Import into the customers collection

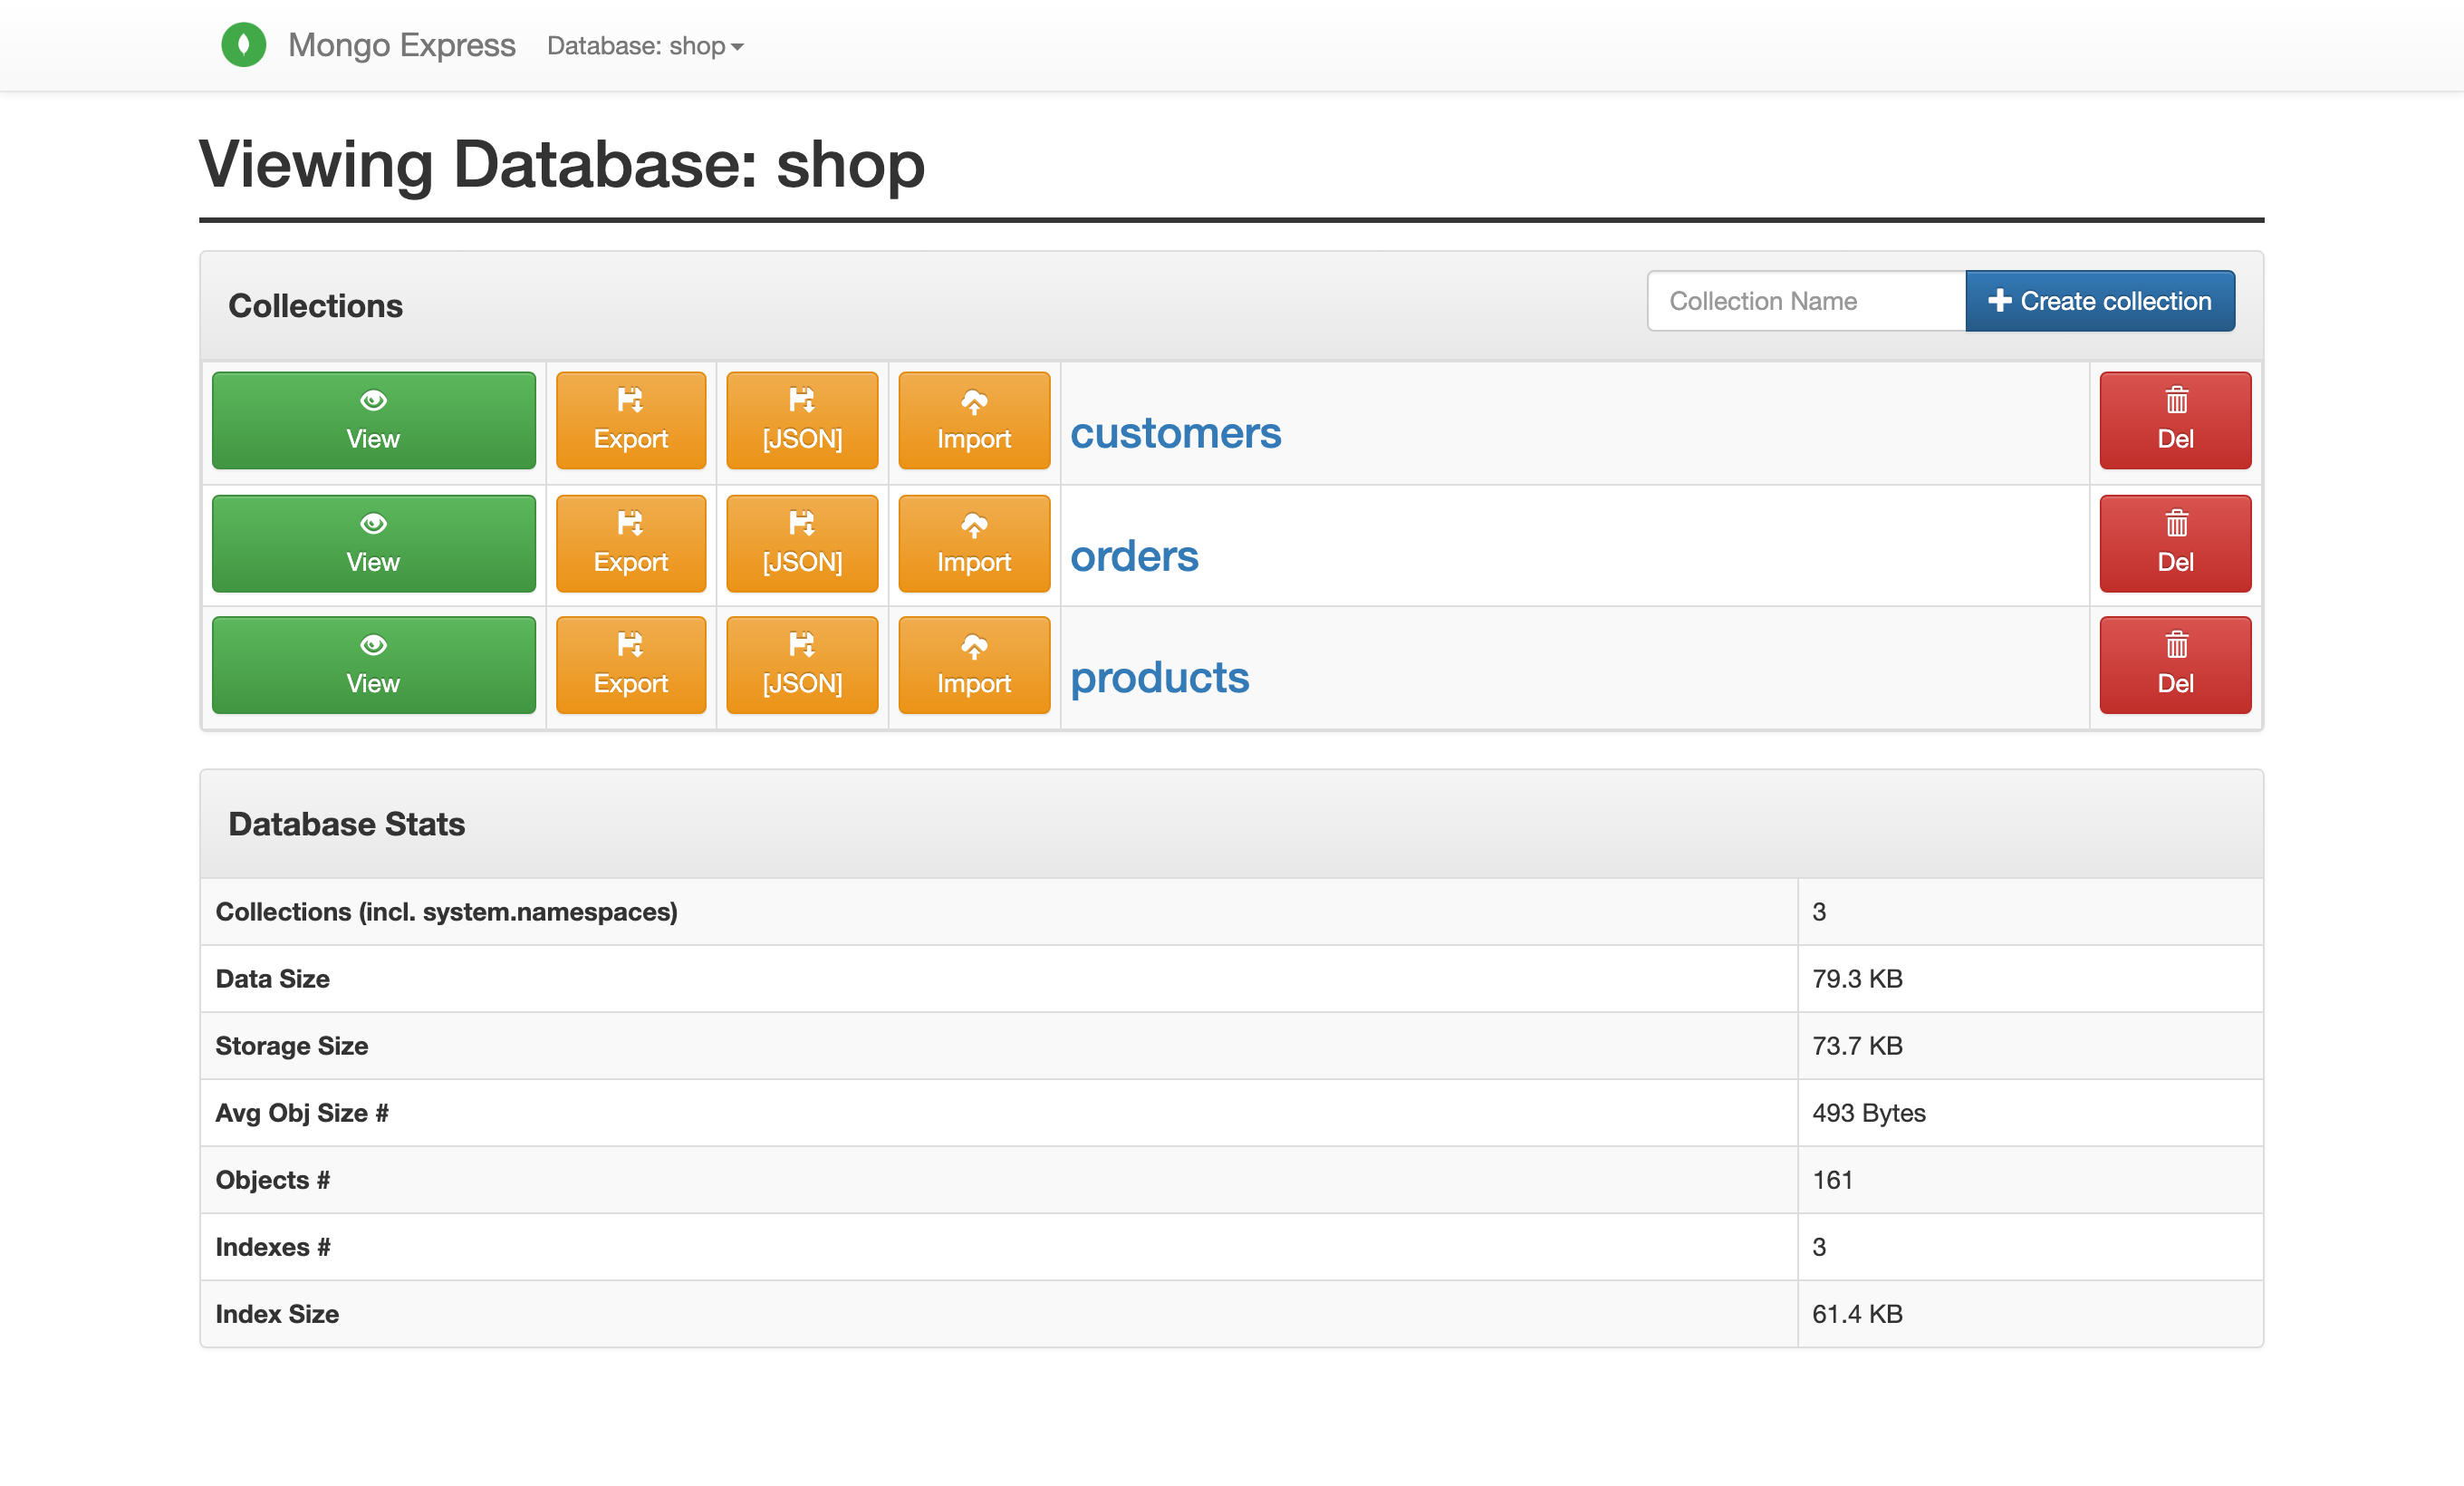[974, 421]
